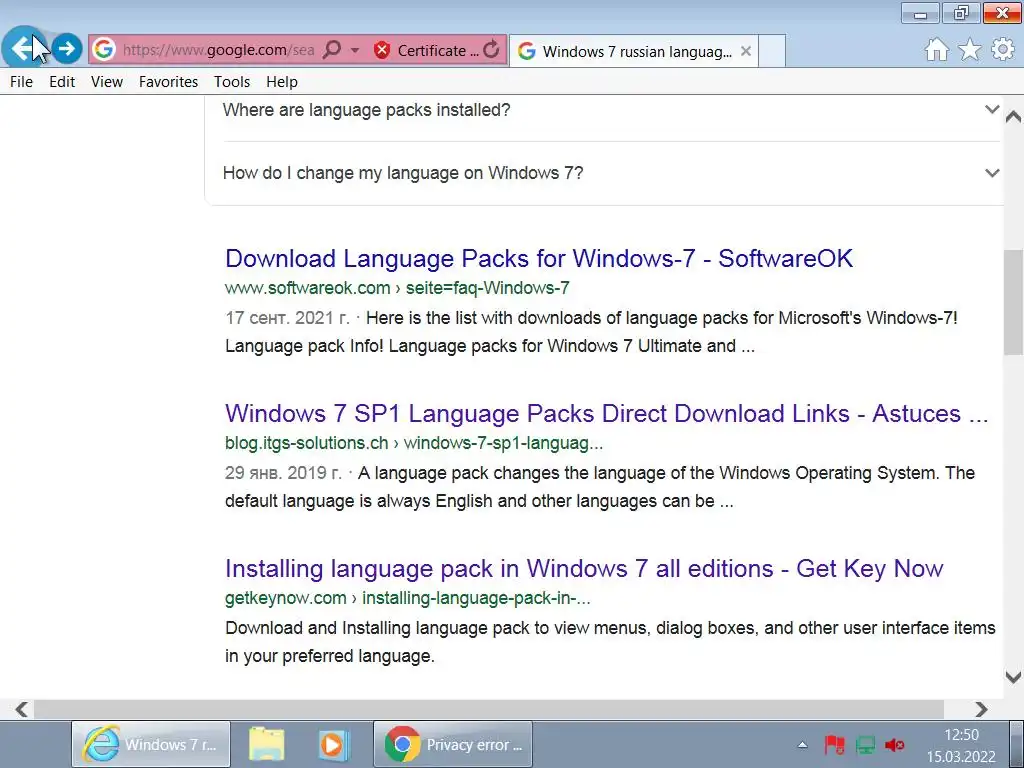Screen dimensions: 1024x768
Task: Expand 'How do I change my language' chevron
Action: click(x=992, y=173)
